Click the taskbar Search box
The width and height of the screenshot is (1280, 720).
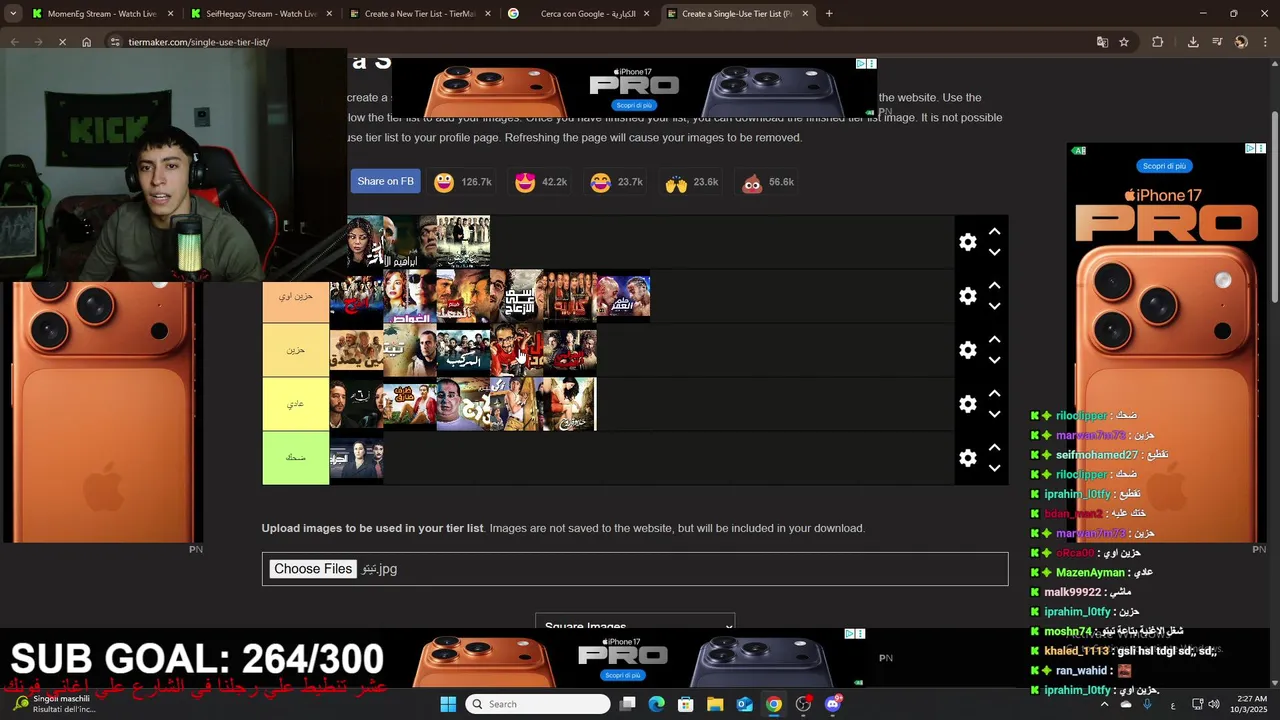(539, 704)
